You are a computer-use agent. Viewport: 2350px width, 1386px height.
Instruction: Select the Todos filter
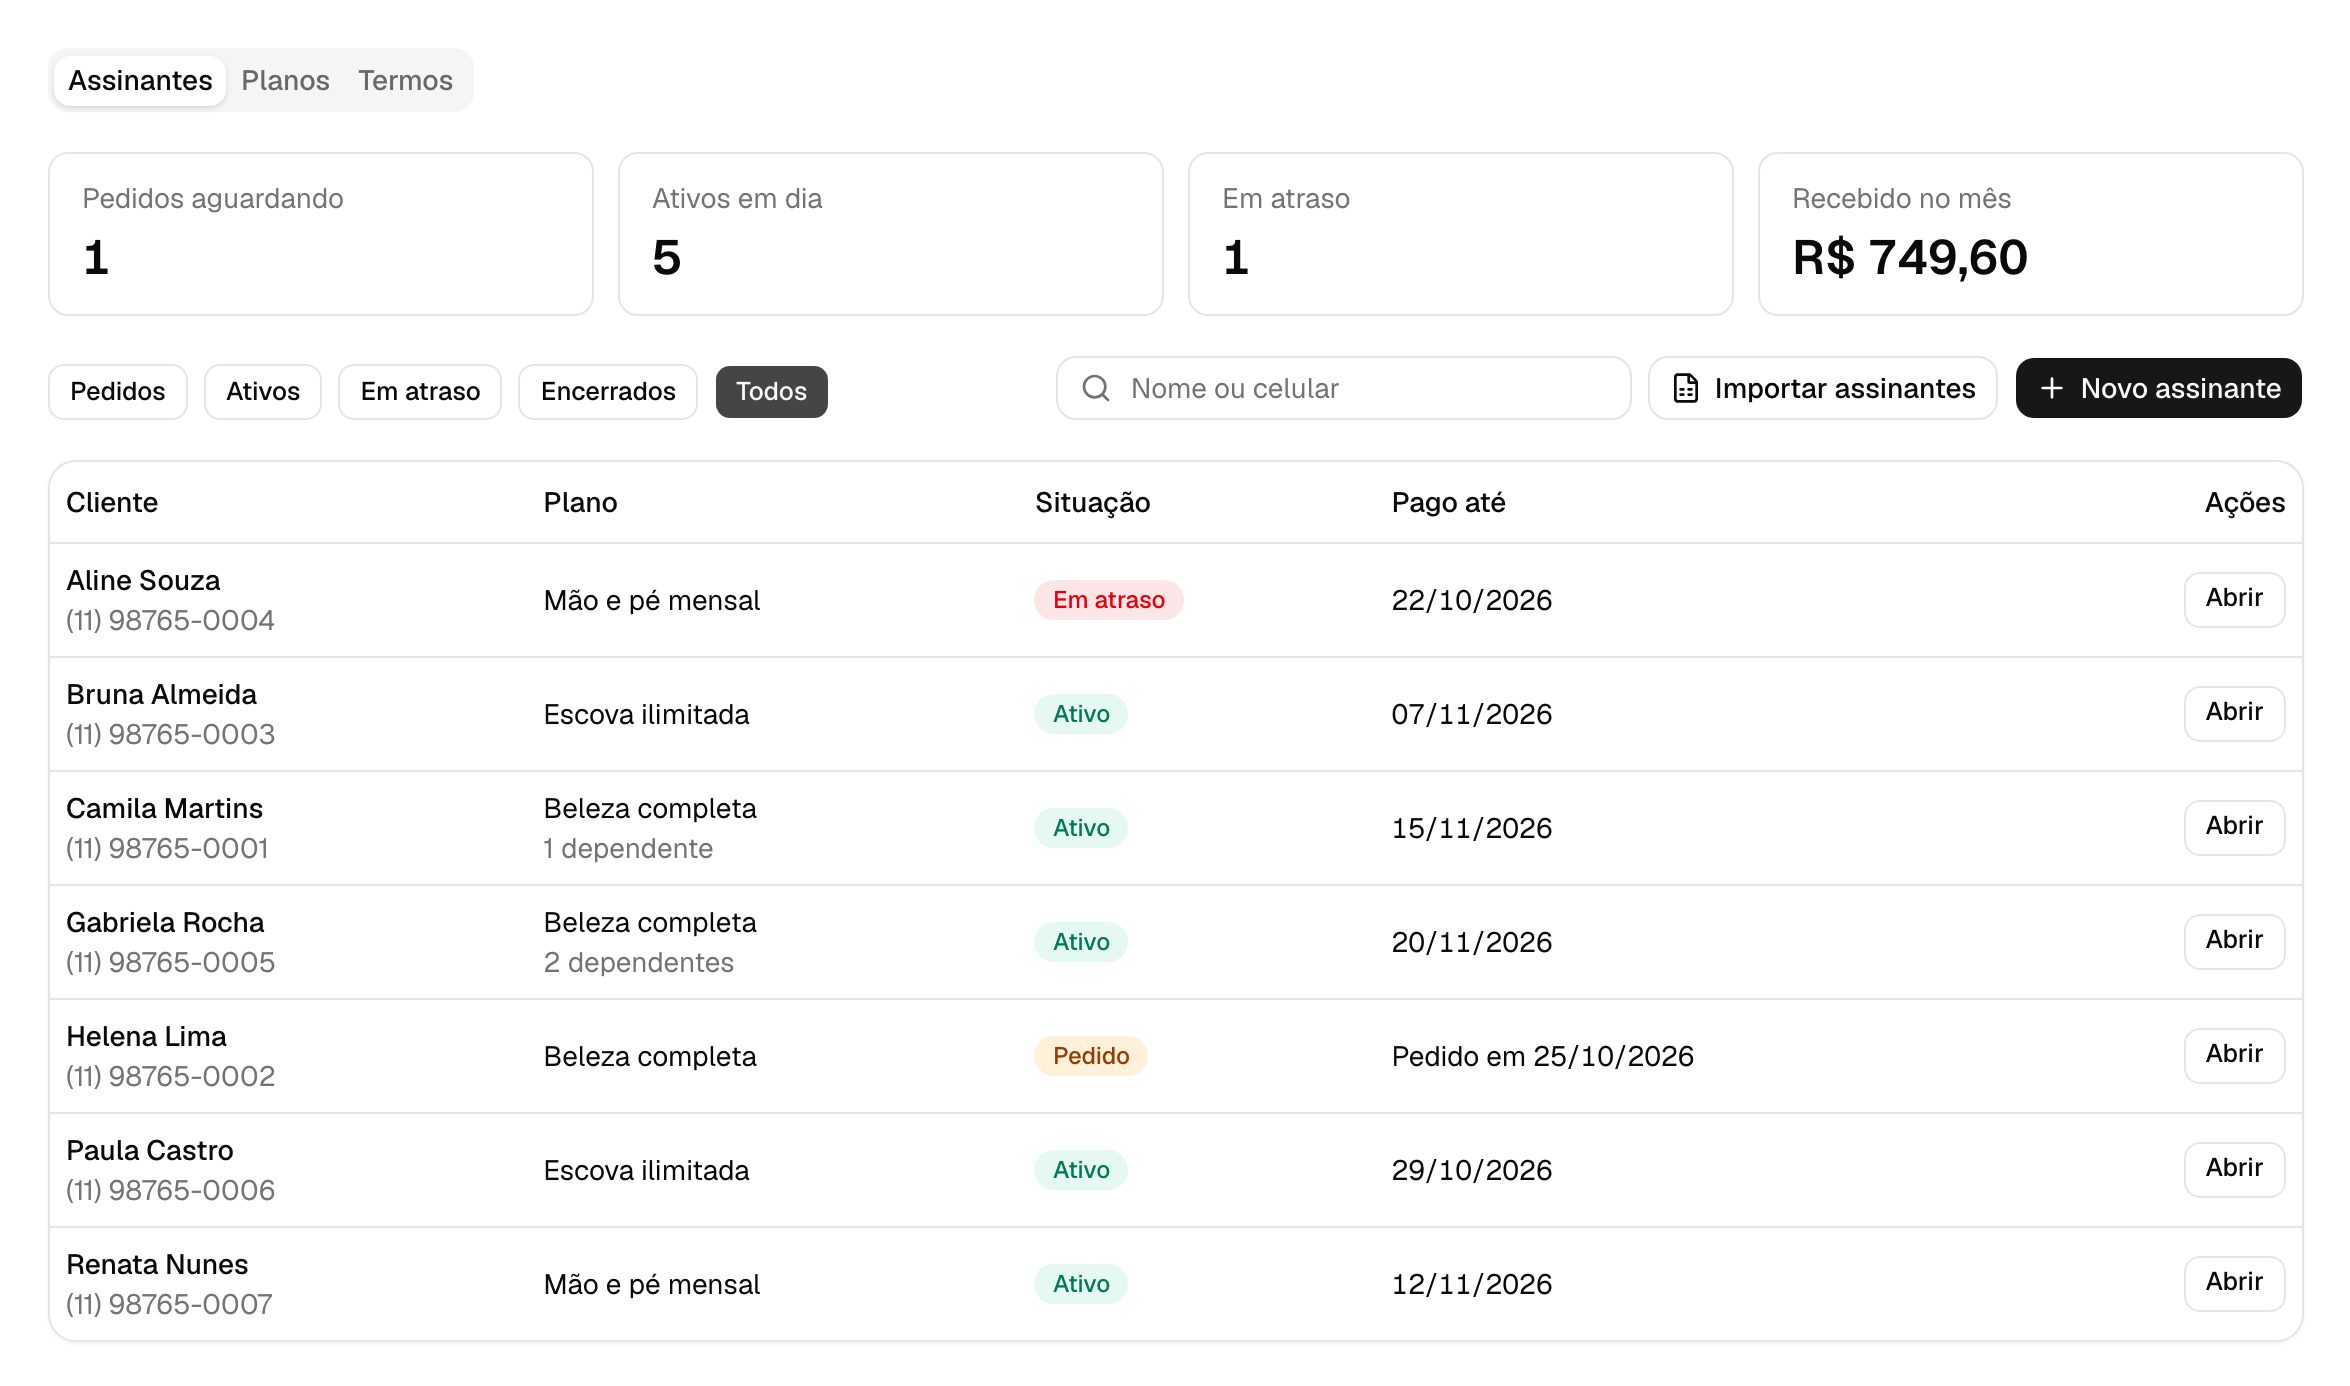pos(771,391)
